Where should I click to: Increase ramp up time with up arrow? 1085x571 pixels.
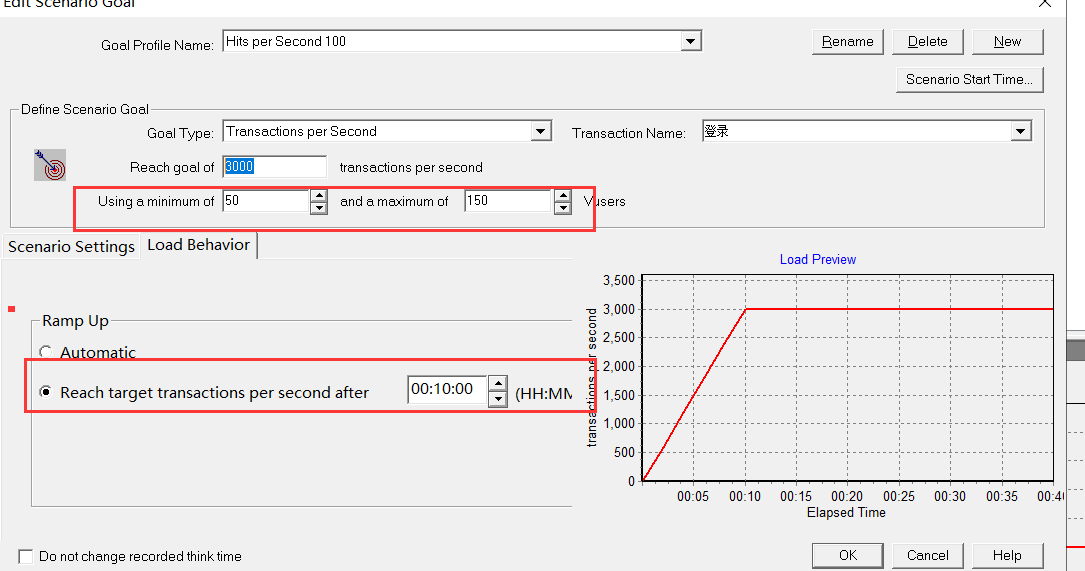pos(497,384)
